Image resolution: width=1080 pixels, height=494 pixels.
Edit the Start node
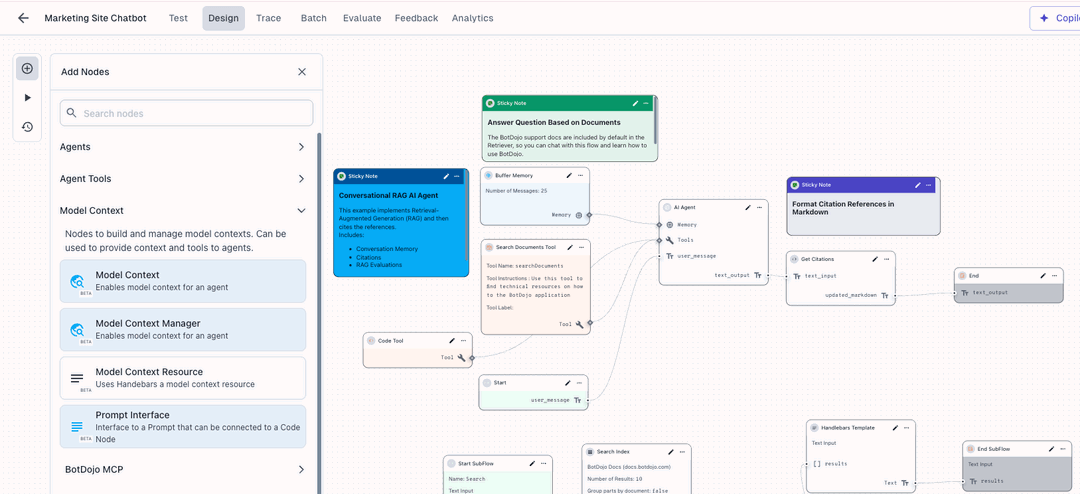[x=568, y=382]
